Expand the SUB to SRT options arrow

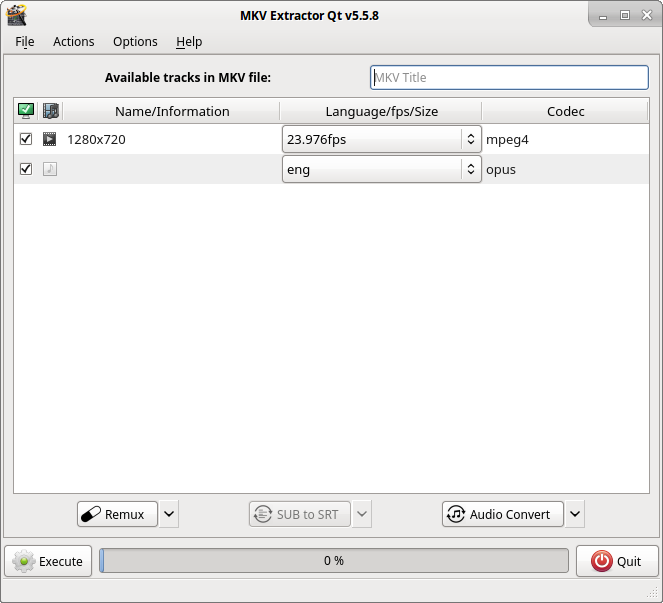tap(362, 514)
